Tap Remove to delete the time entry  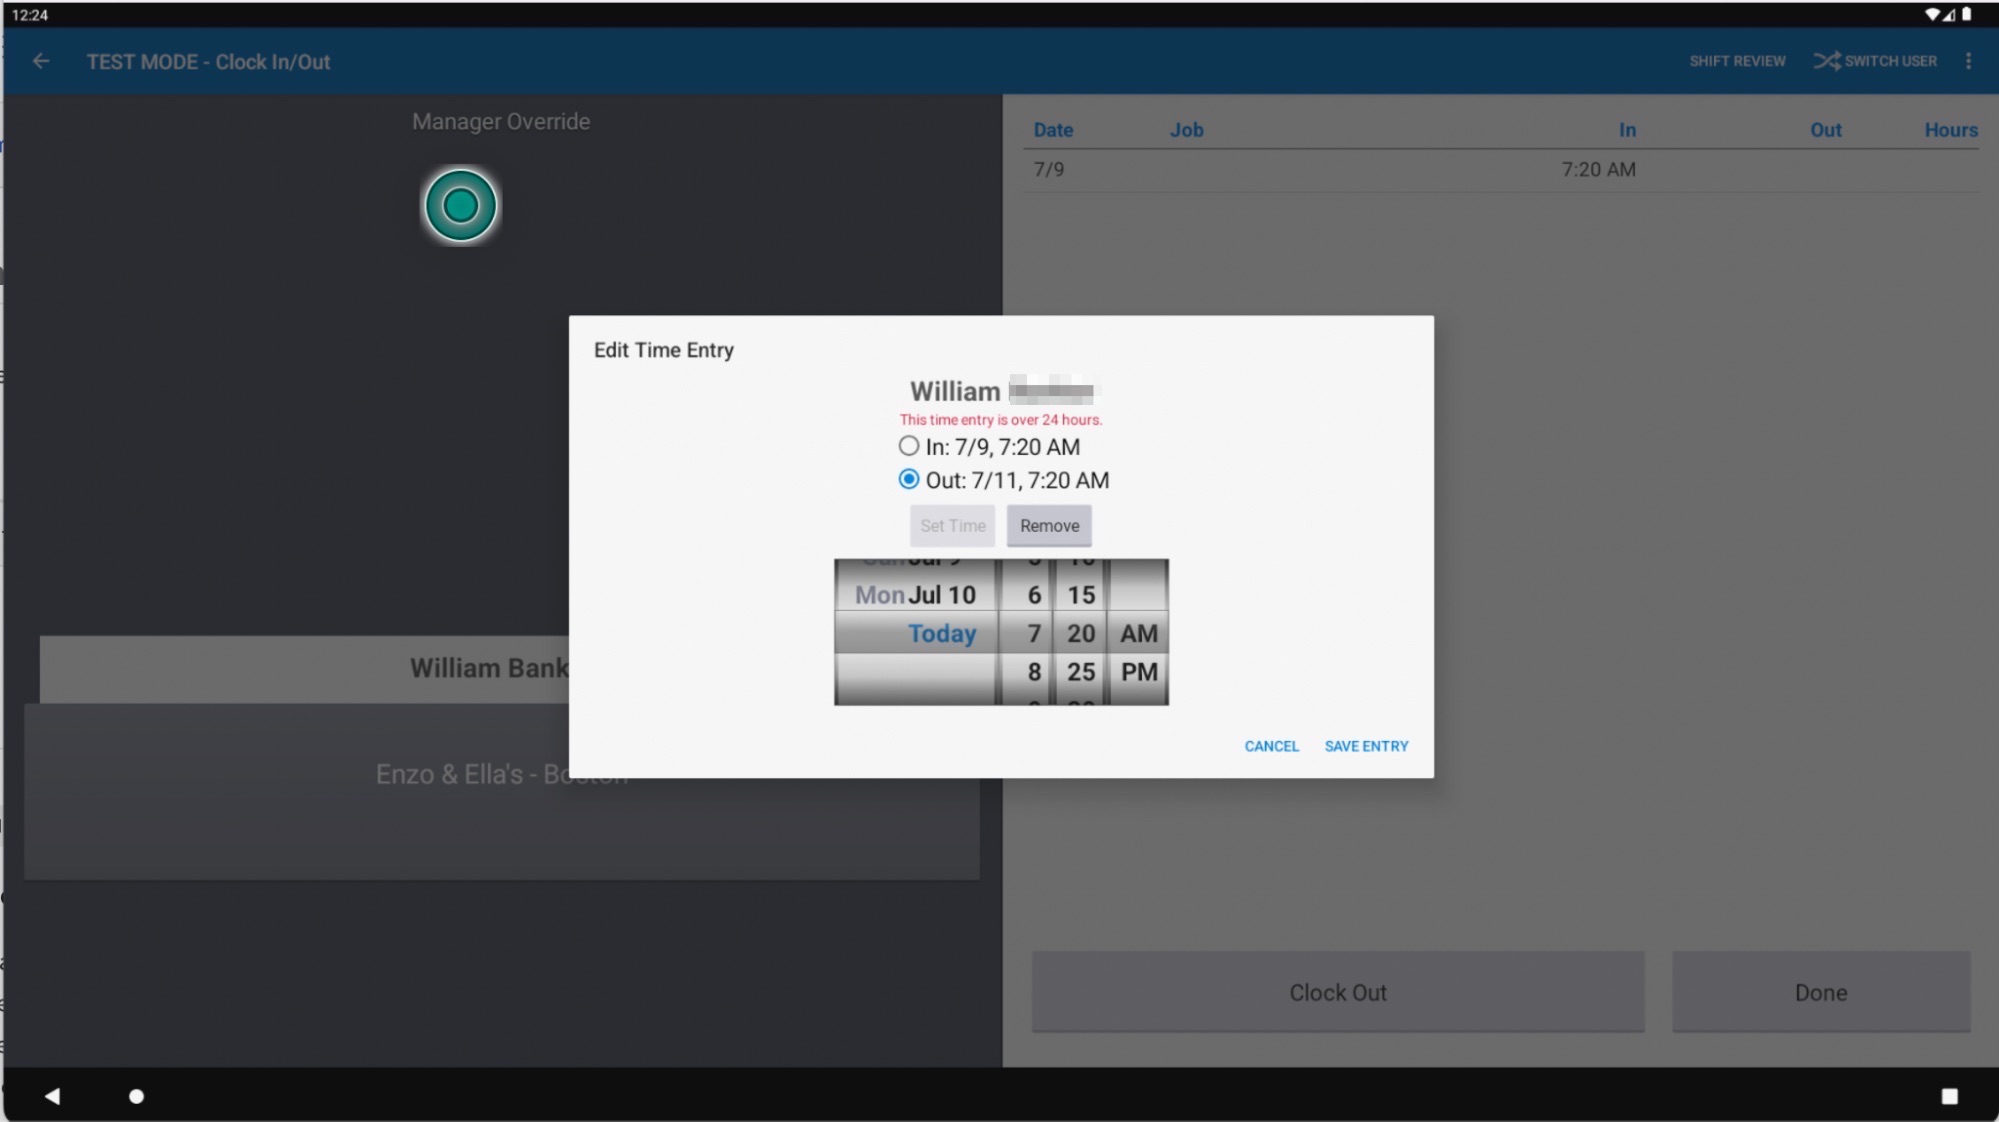[1048, 525]
